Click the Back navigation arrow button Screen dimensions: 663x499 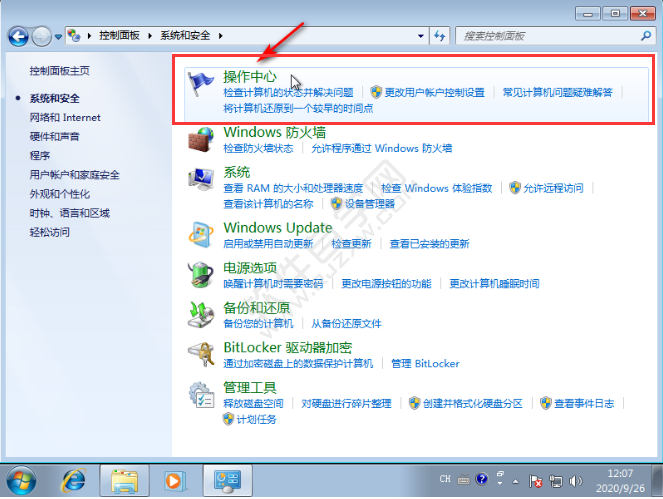18,36
